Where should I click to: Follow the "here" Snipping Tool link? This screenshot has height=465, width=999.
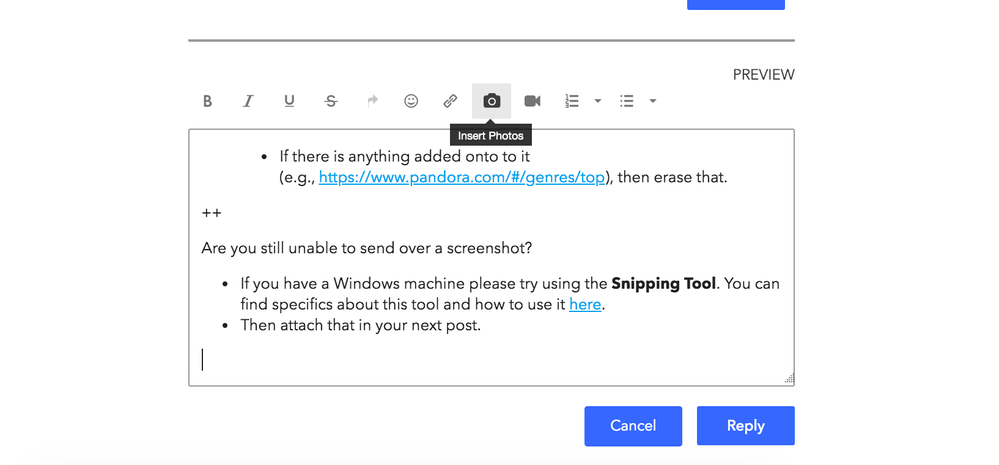pyautogui.click(x=585, y=305)
